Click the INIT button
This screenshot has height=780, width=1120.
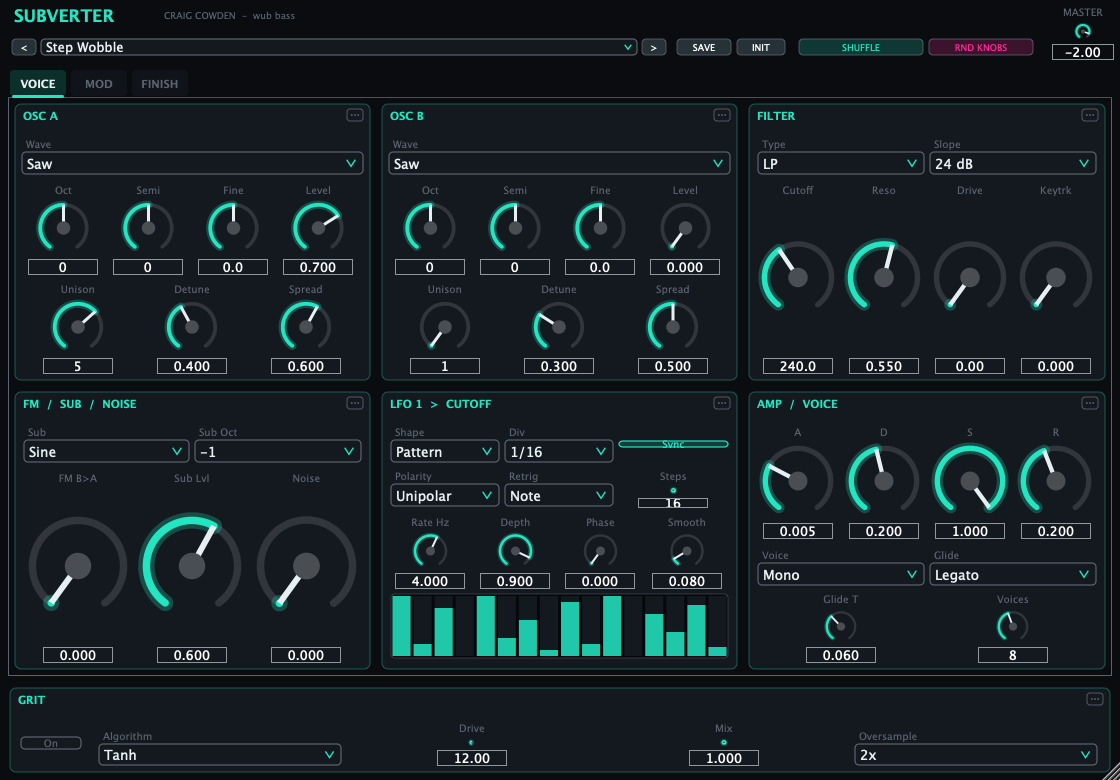[761, 47]
